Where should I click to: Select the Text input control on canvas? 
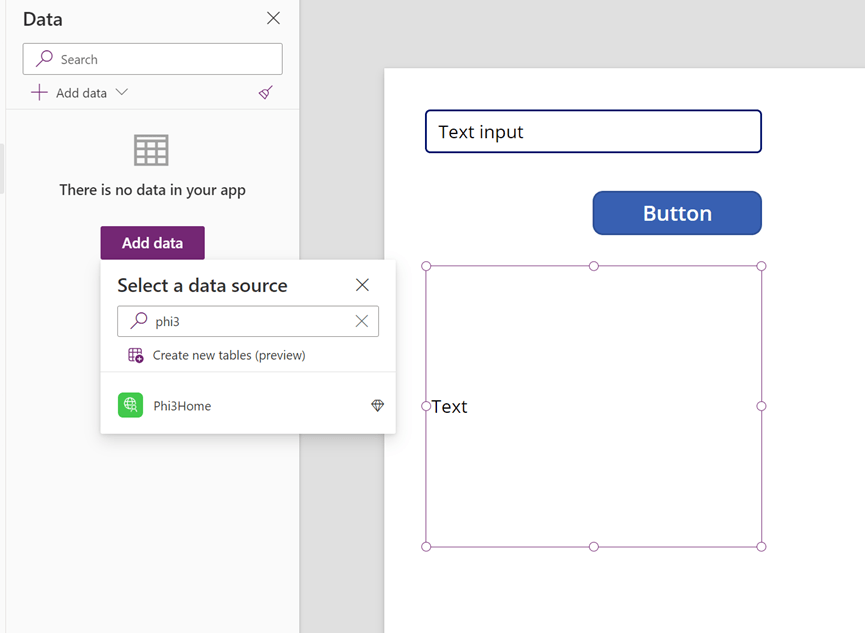point(593,132)
